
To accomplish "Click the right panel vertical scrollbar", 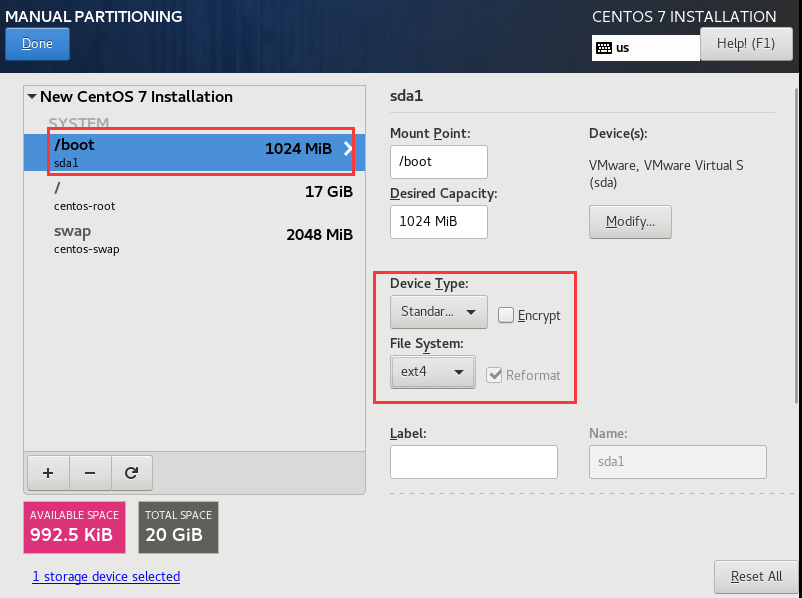I will click(797, 246).
